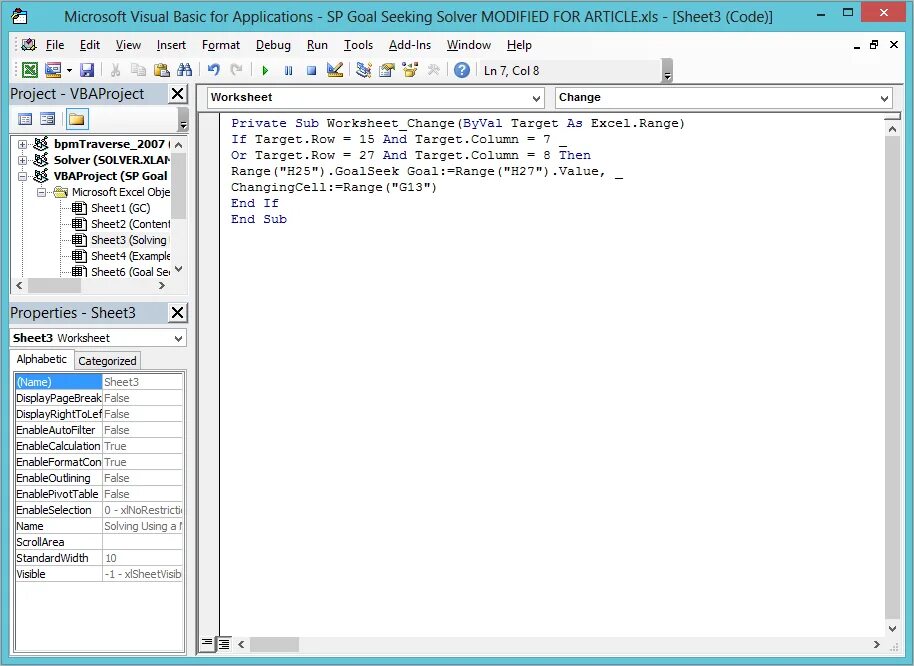Open the Object Browser toolbar icon

[410, 71]
